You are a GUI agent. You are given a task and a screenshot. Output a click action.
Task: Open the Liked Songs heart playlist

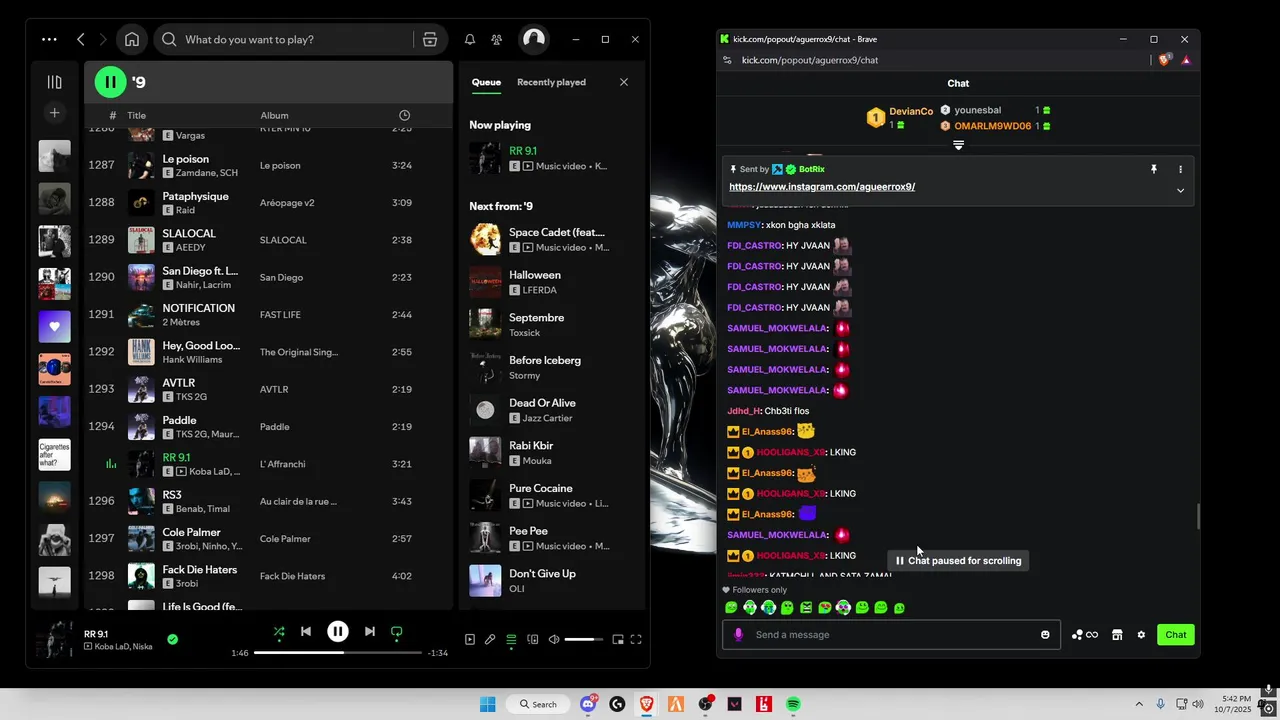tap(55, 326)
